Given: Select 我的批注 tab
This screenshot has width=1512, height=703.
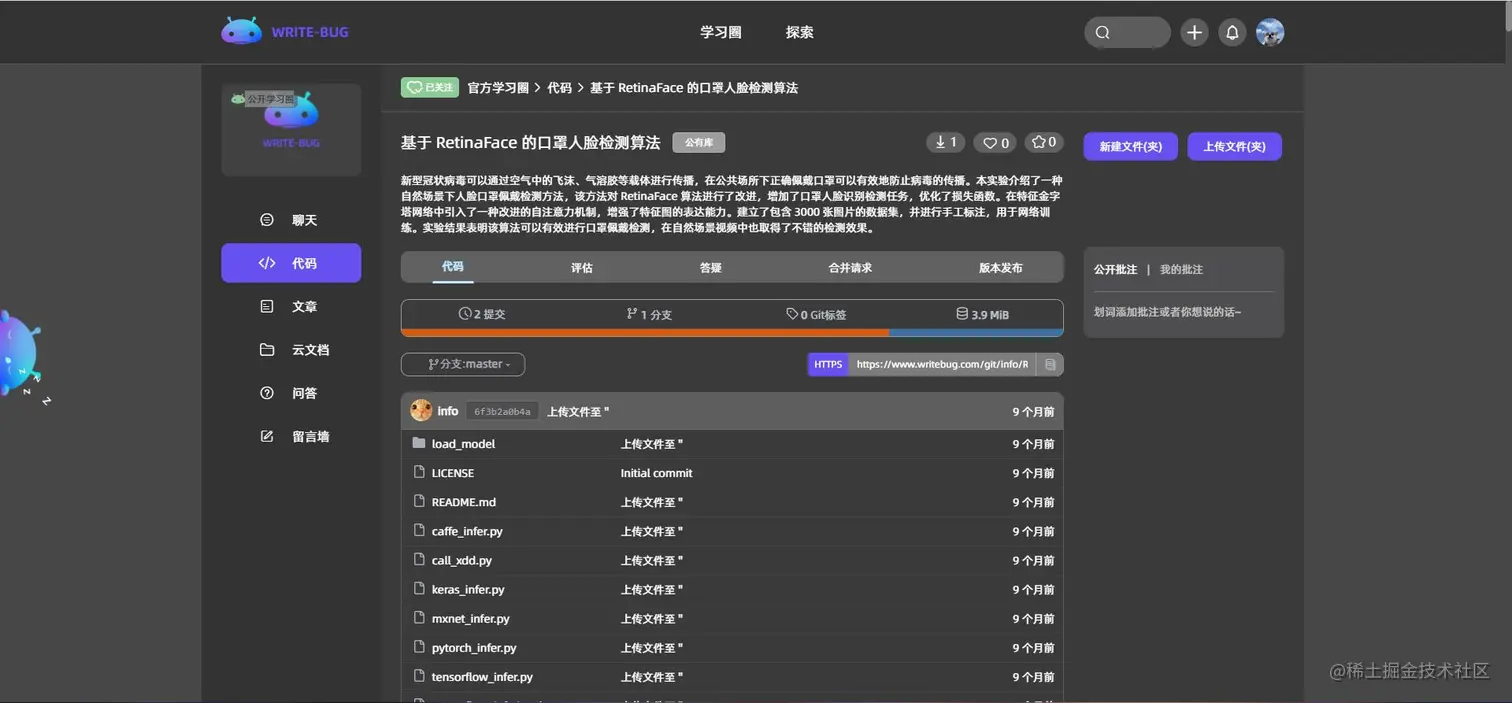Looking at the screenshot, I should pos(1181,270).
